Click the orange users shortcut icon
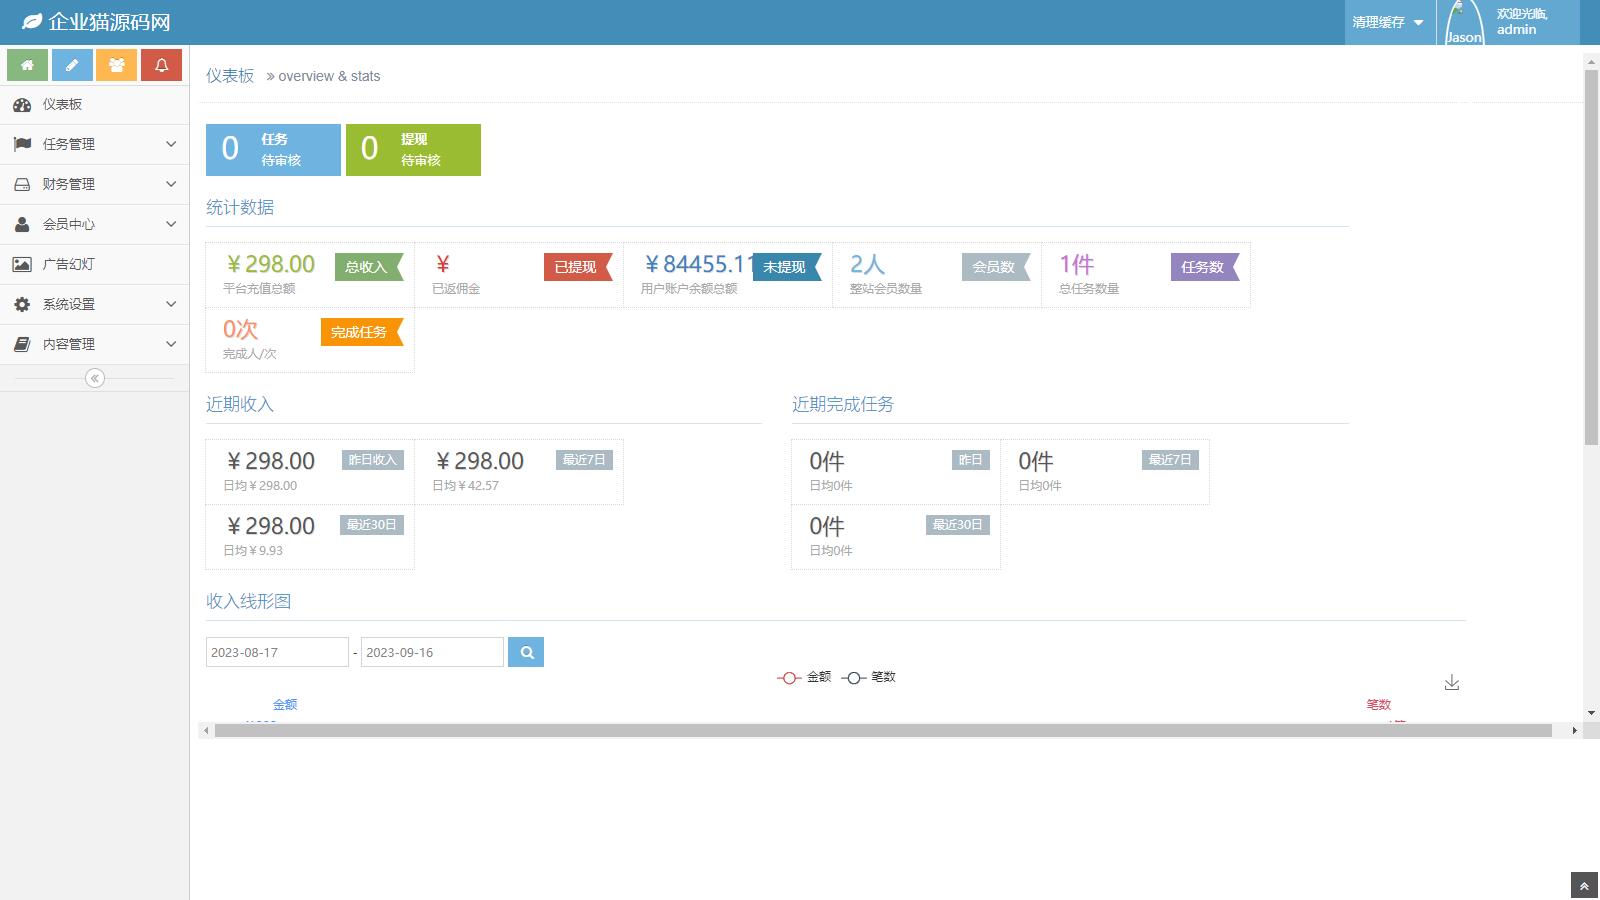The image size is (1600, 900). [x=116, y=65]
